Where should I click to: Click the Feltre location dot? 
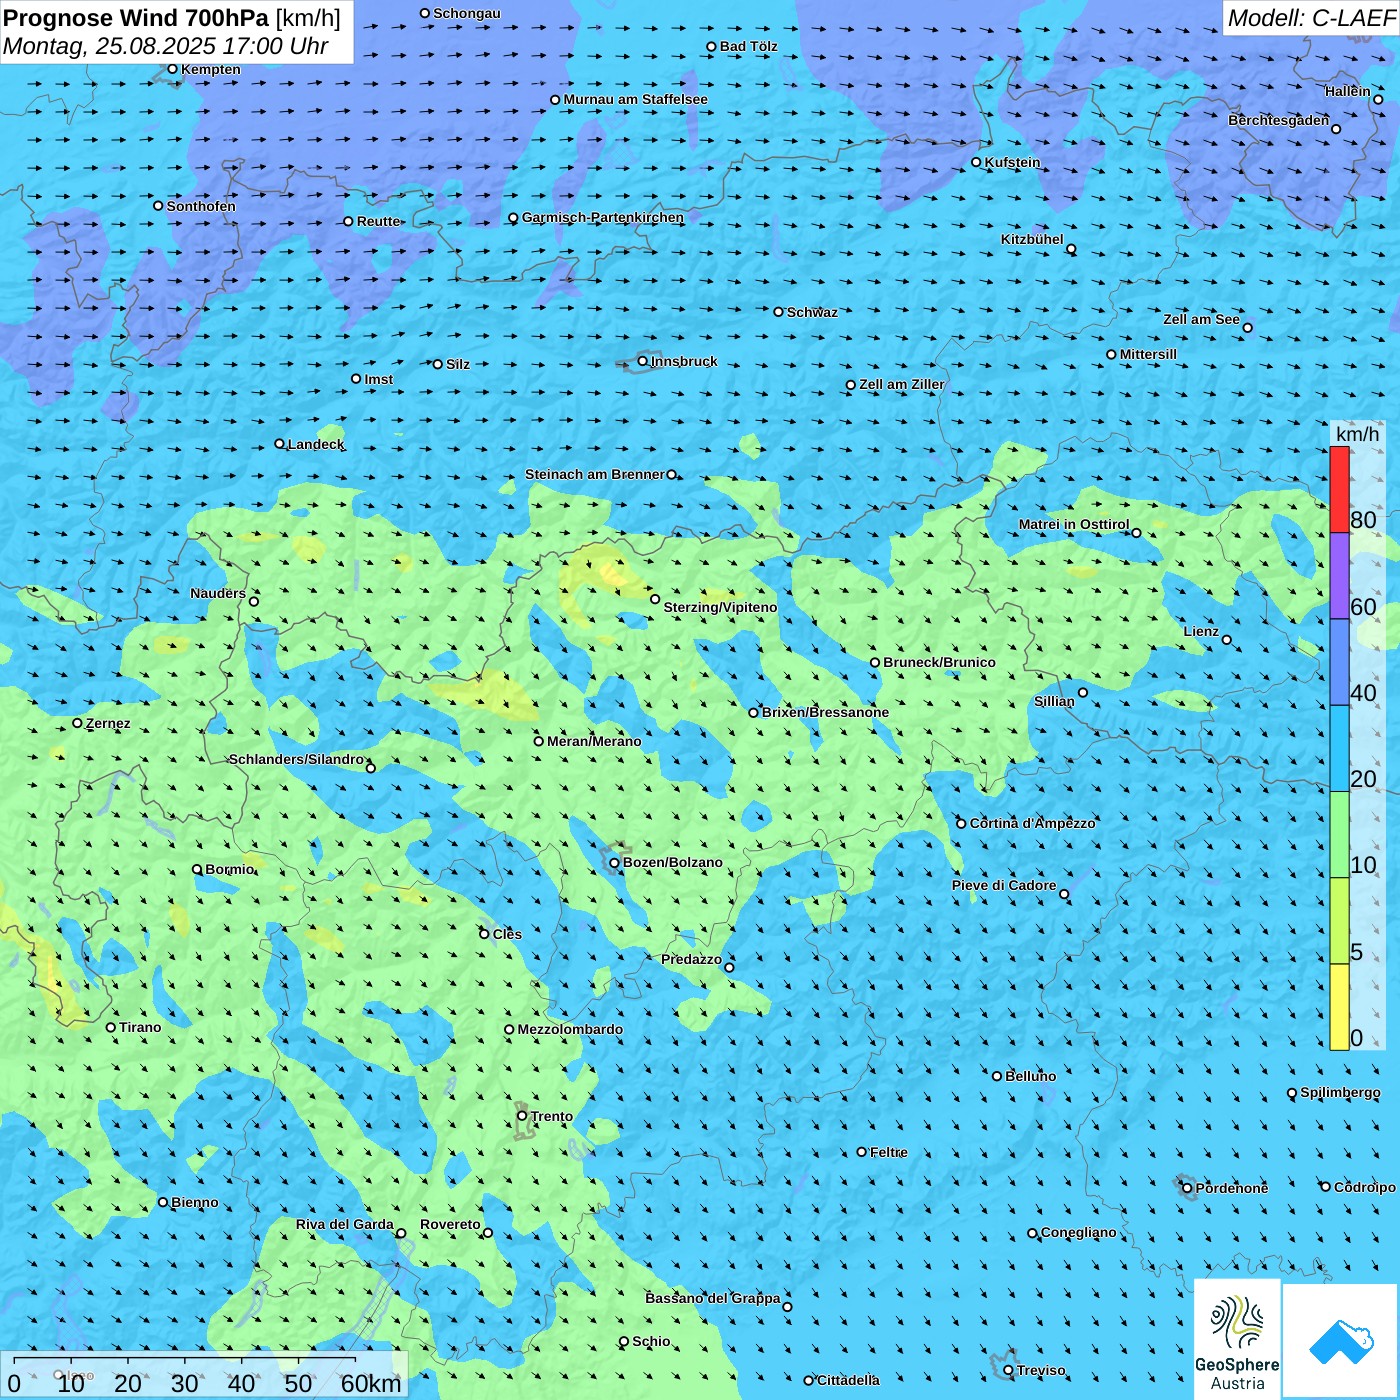[862, 1152]
